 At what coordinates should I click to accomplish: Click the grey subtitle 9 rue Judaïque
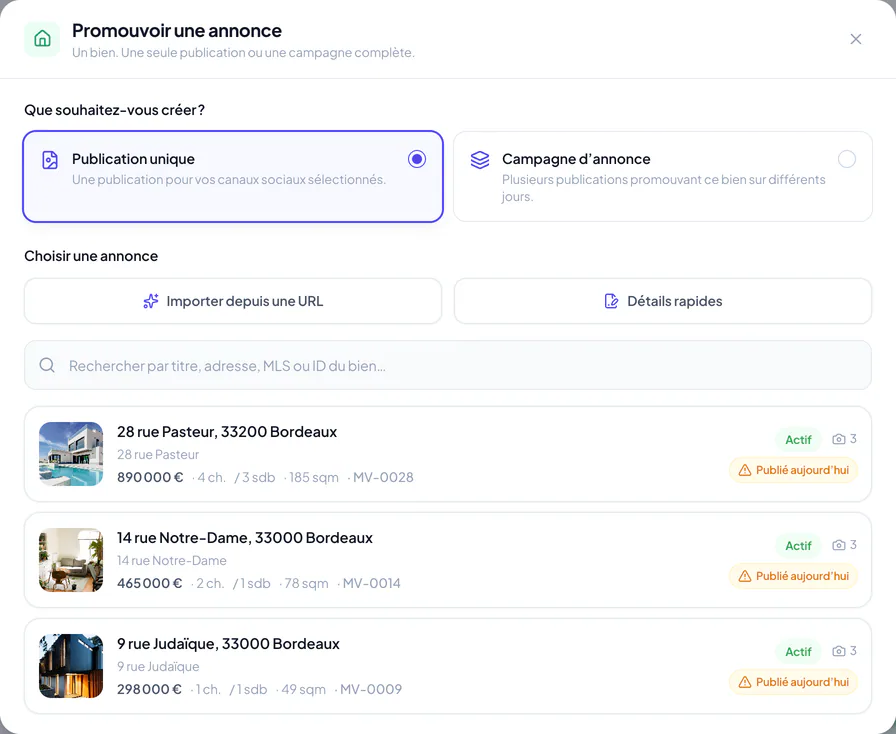[x=158, y=667]
